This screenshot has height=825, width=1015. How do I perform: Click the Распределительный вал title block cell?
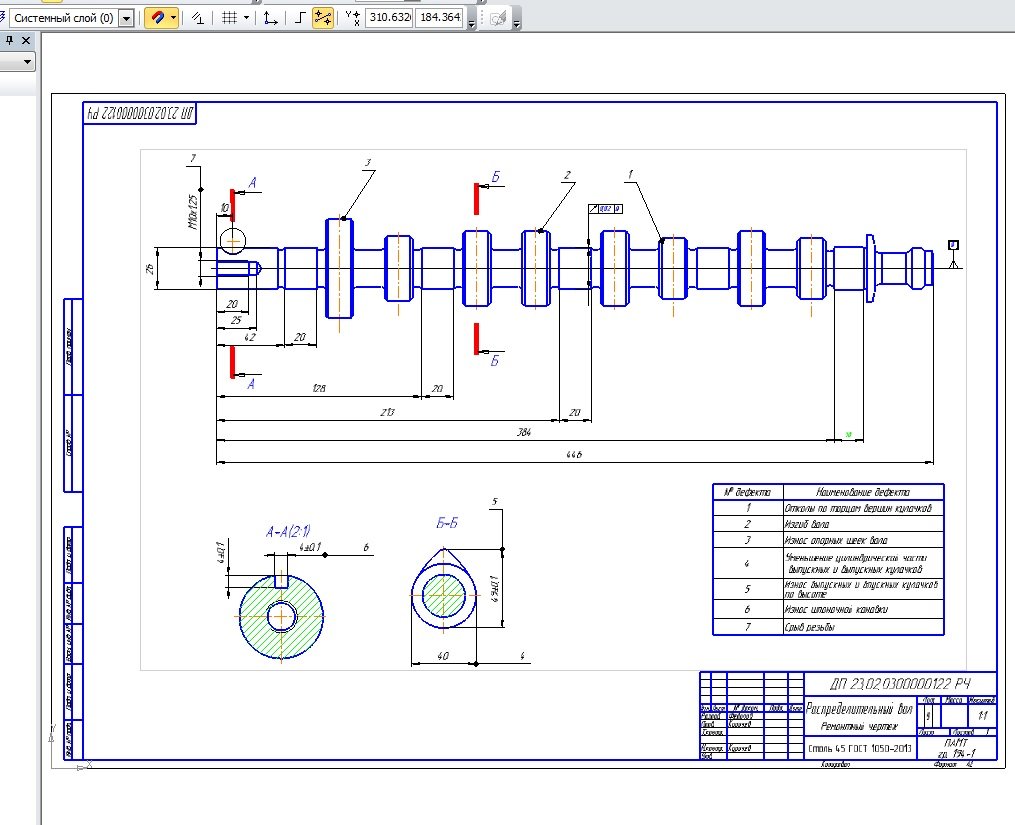click(x=859, y=708)
